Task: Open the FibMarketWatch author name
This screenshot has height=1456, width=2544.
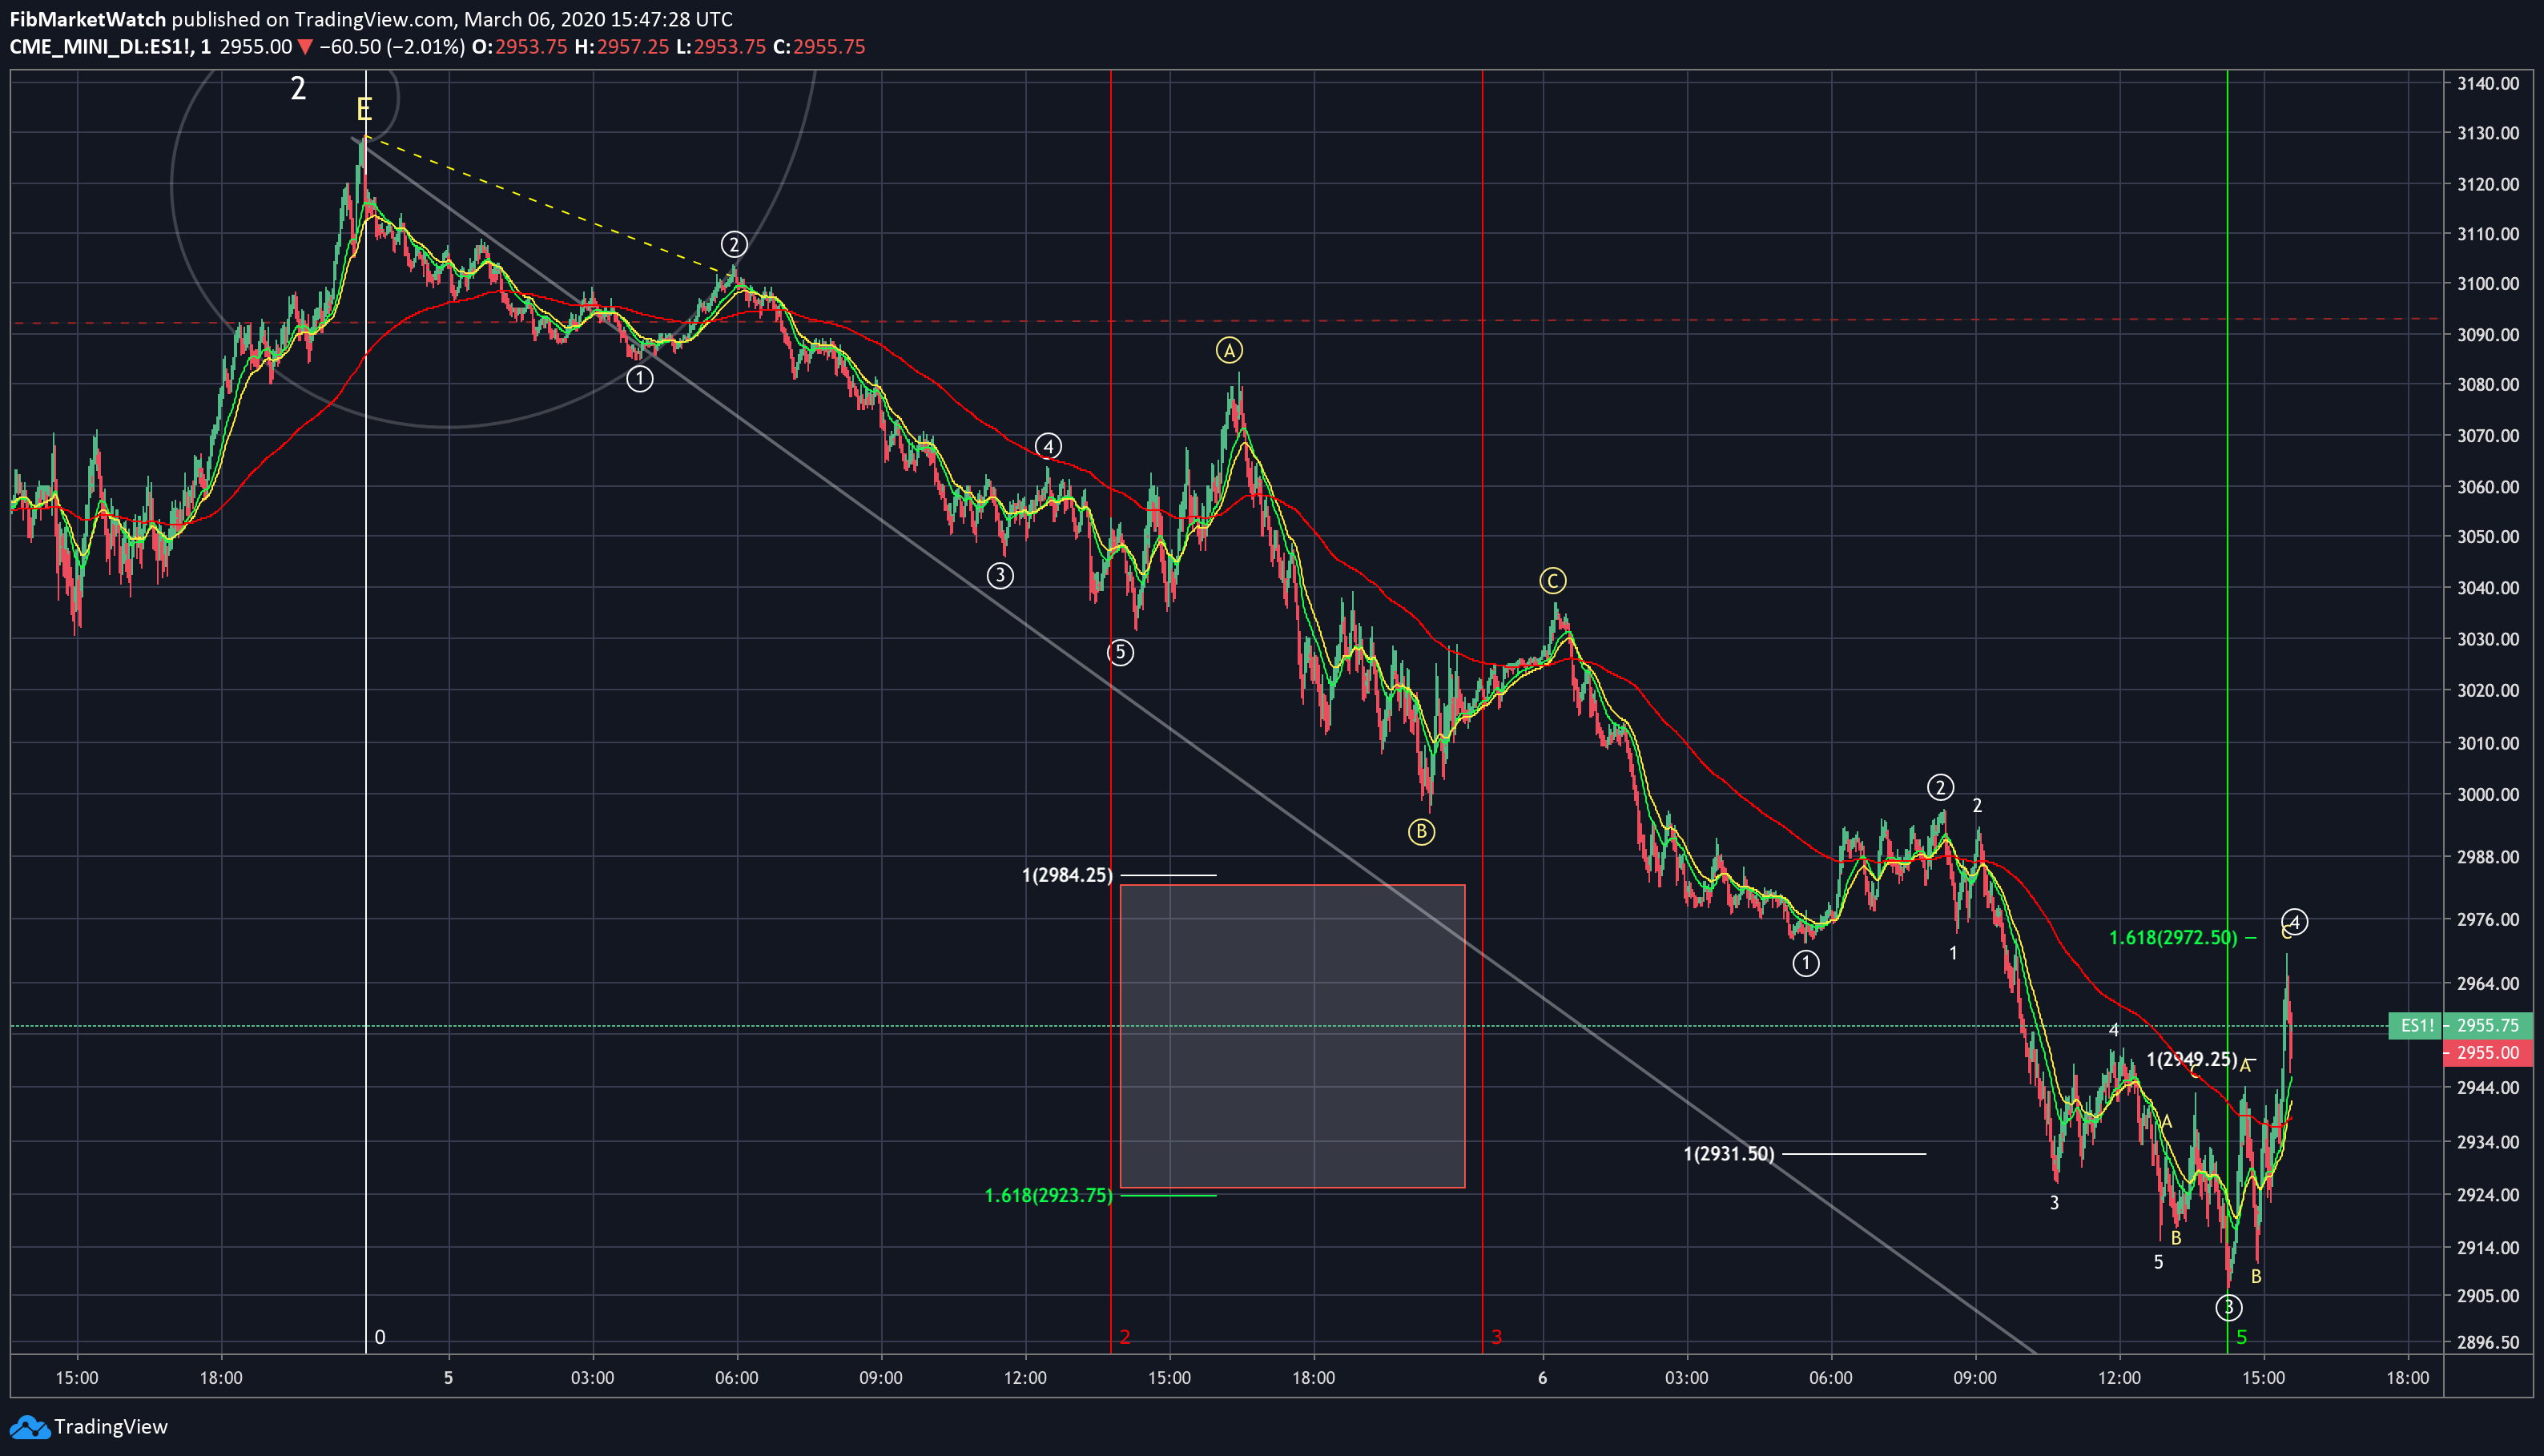Action: [88, 19]
